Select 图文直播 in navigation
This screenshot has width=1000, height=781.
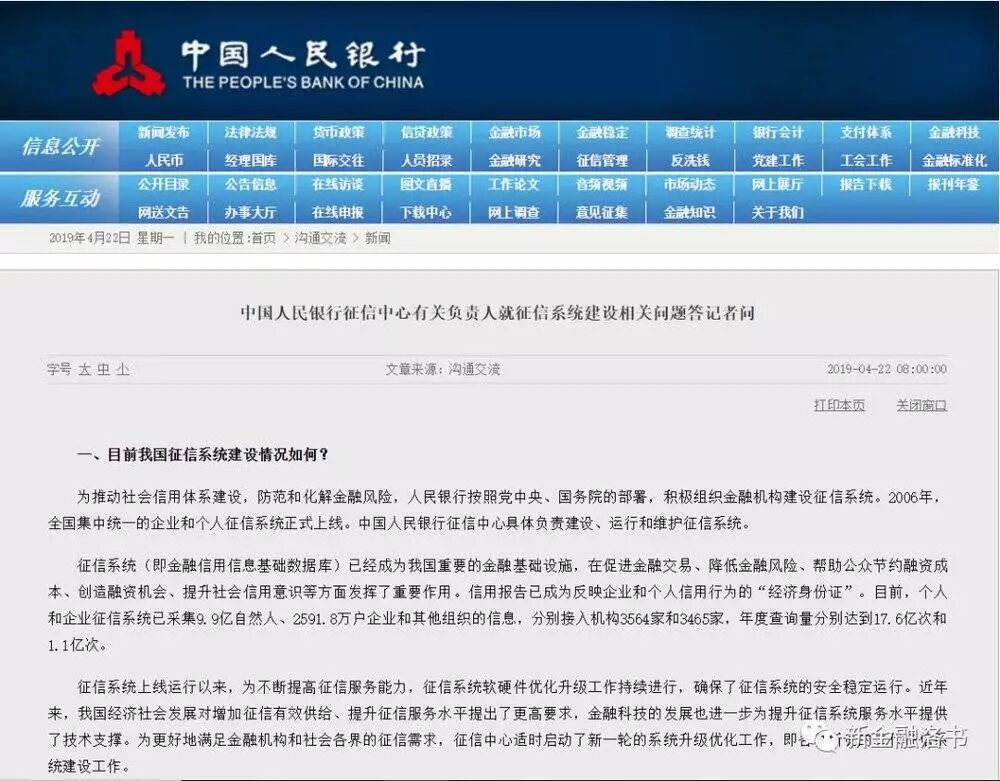[x=426, y=185]
